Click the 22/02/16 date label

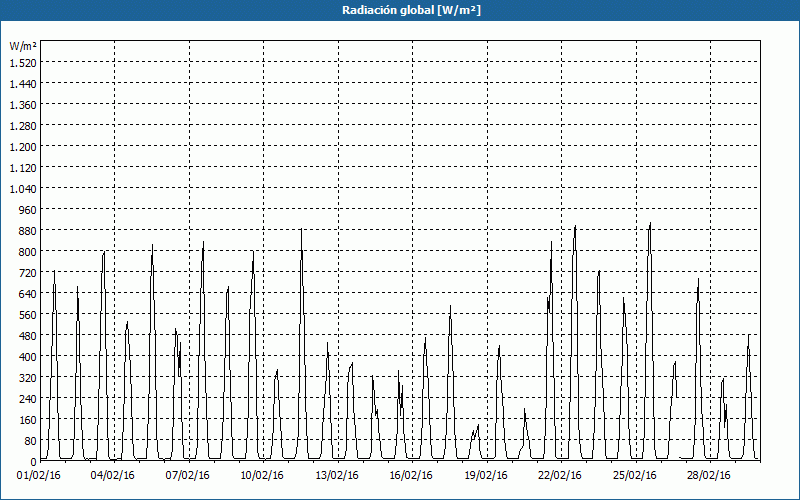click(x=560, y=475)
